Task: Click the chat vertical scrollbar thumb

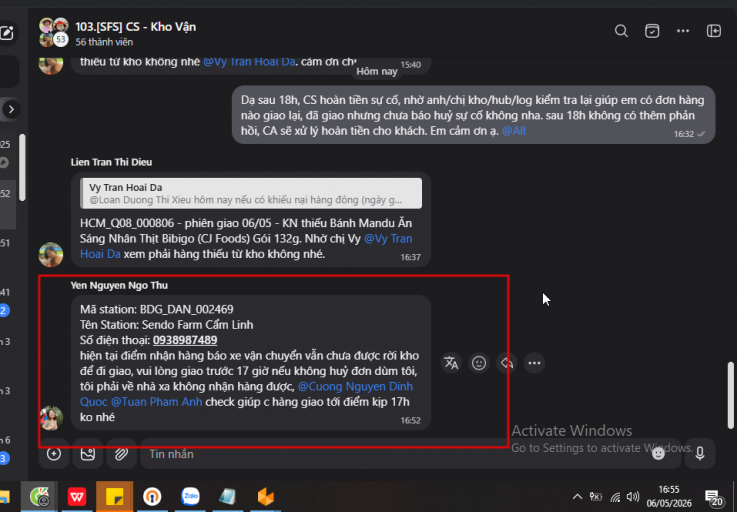Action: coord(730,395)
